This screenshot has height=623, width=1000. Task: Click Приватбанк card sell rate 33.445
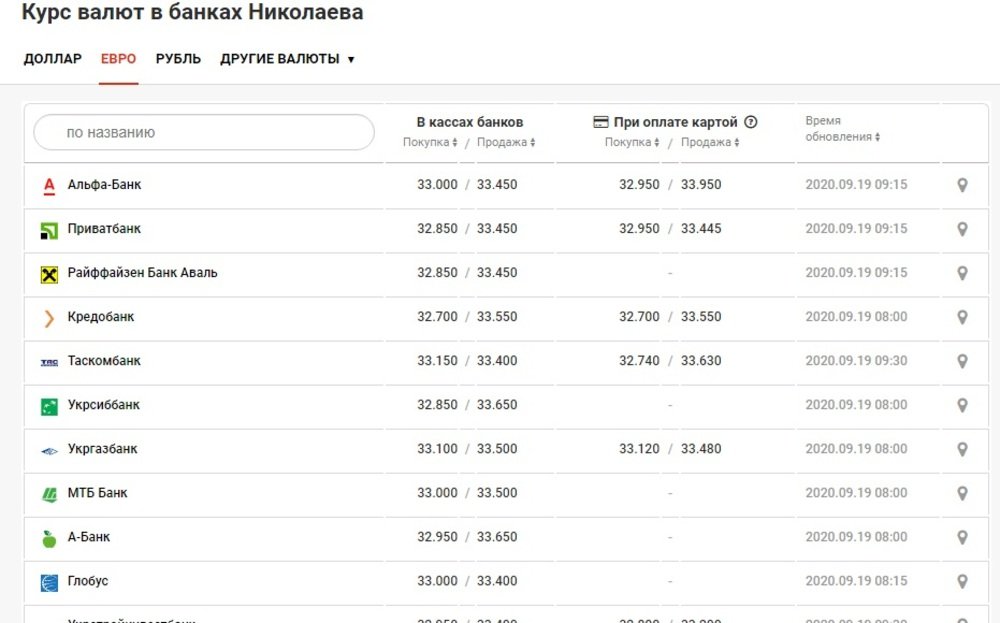[701, 228]
